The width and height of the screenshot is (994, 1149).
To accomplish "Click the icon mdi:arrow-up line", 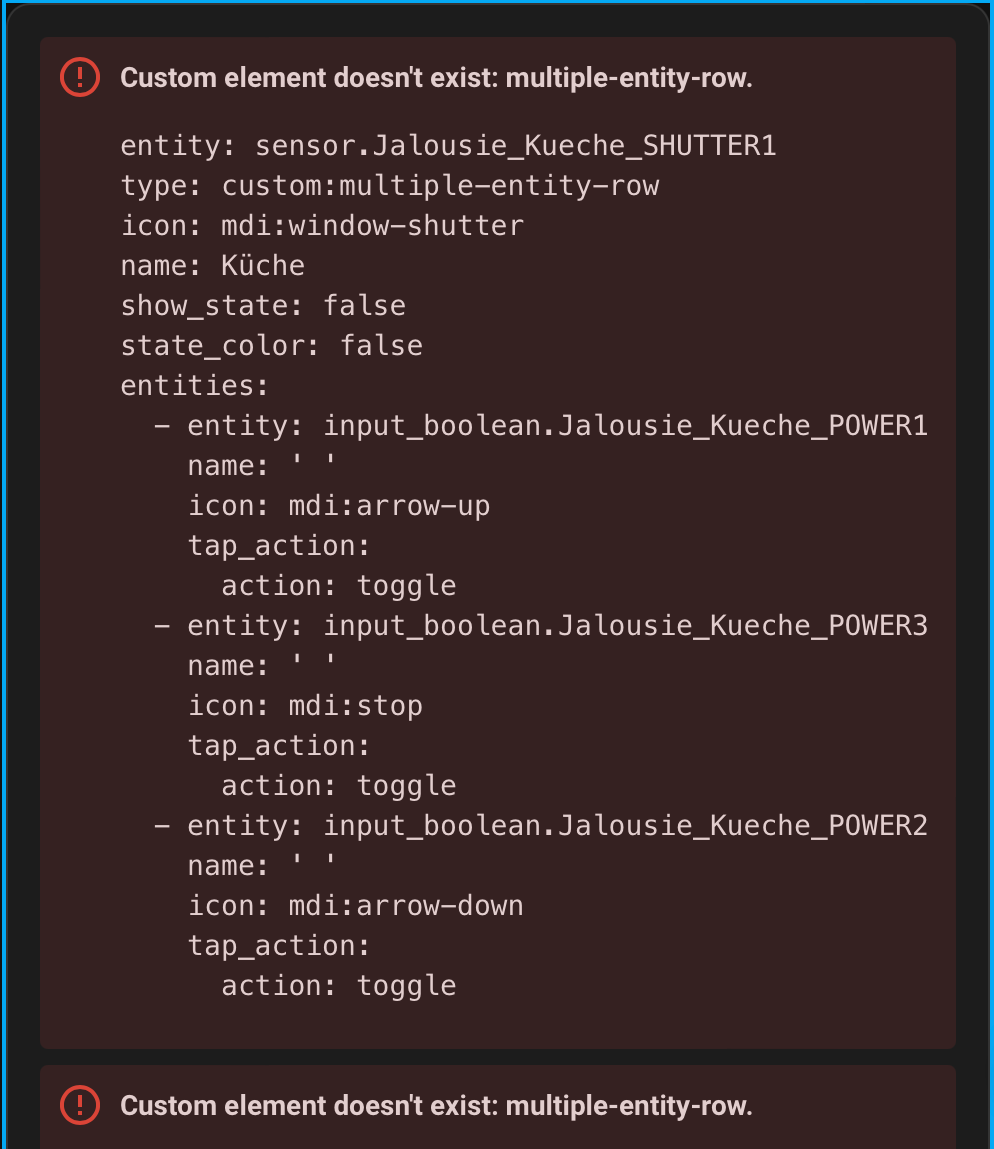I will [339, 506].
